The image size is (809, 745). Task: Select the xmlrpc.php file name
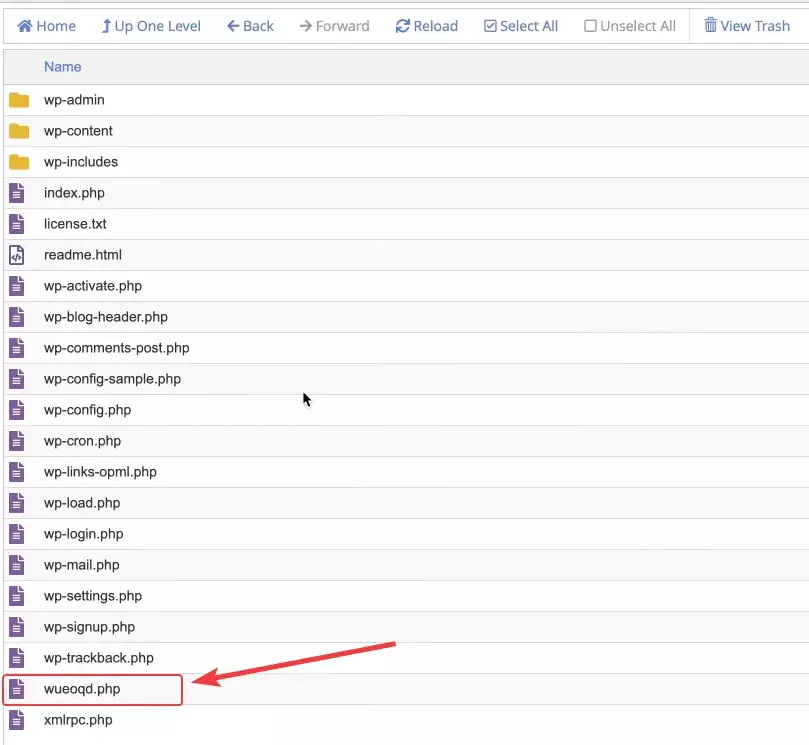[78, 720]
